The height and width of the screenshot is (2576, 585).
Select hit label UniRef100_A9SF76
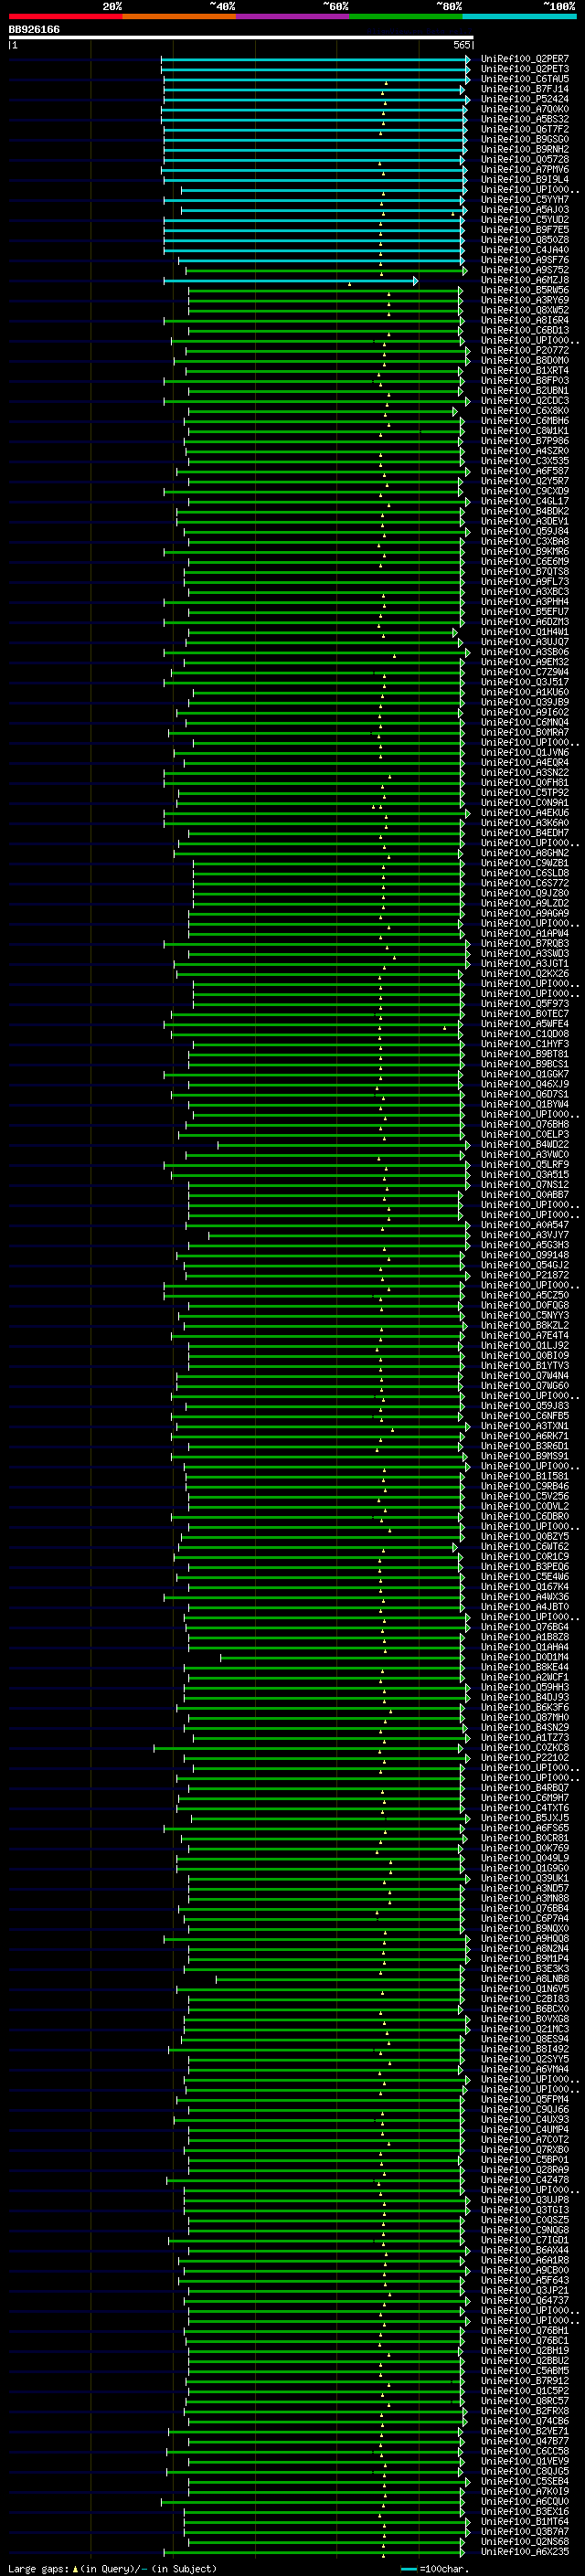[525, 260]
